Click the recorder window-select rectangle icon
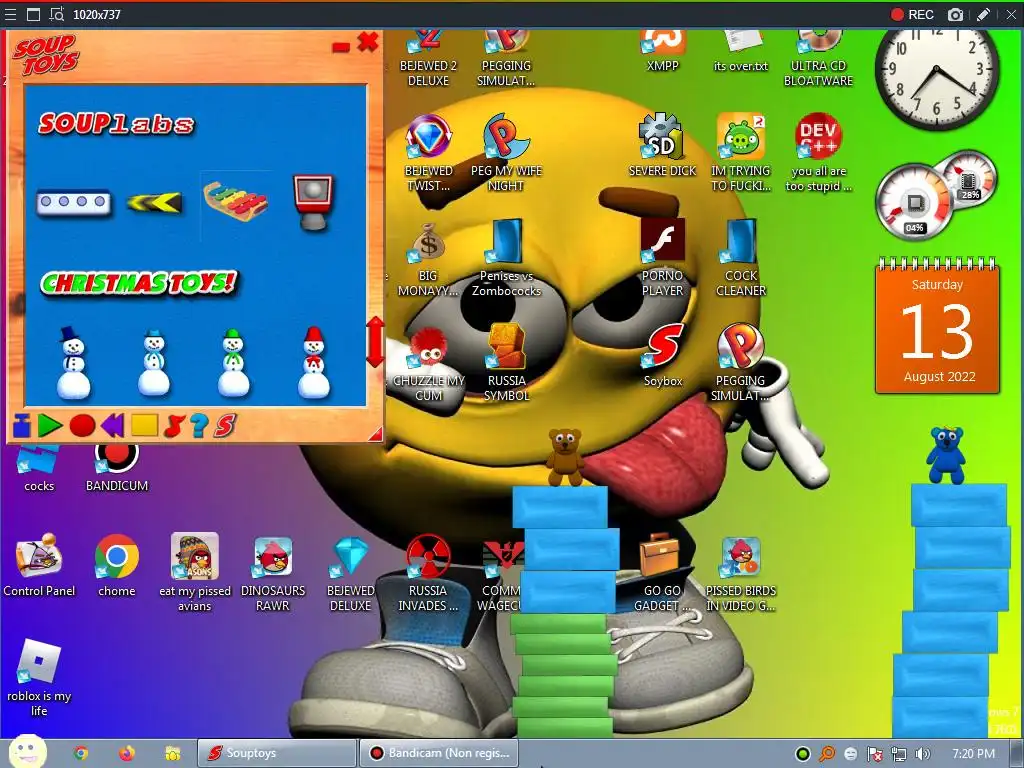 (33, 14)
